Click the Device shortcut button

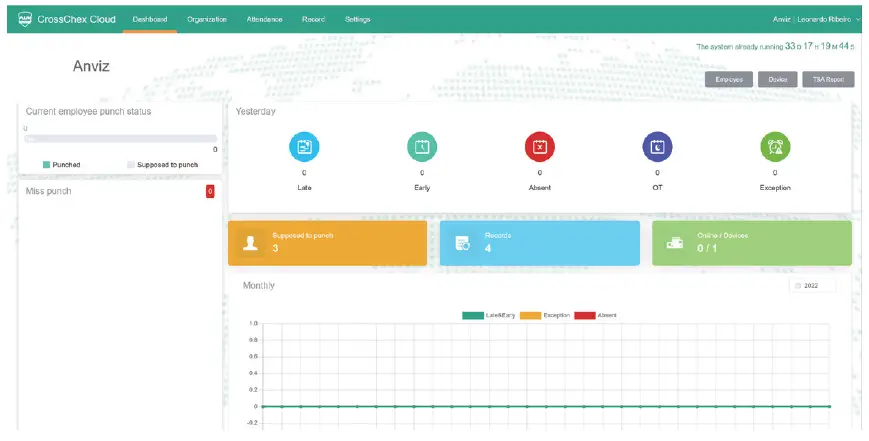[778, 79]
